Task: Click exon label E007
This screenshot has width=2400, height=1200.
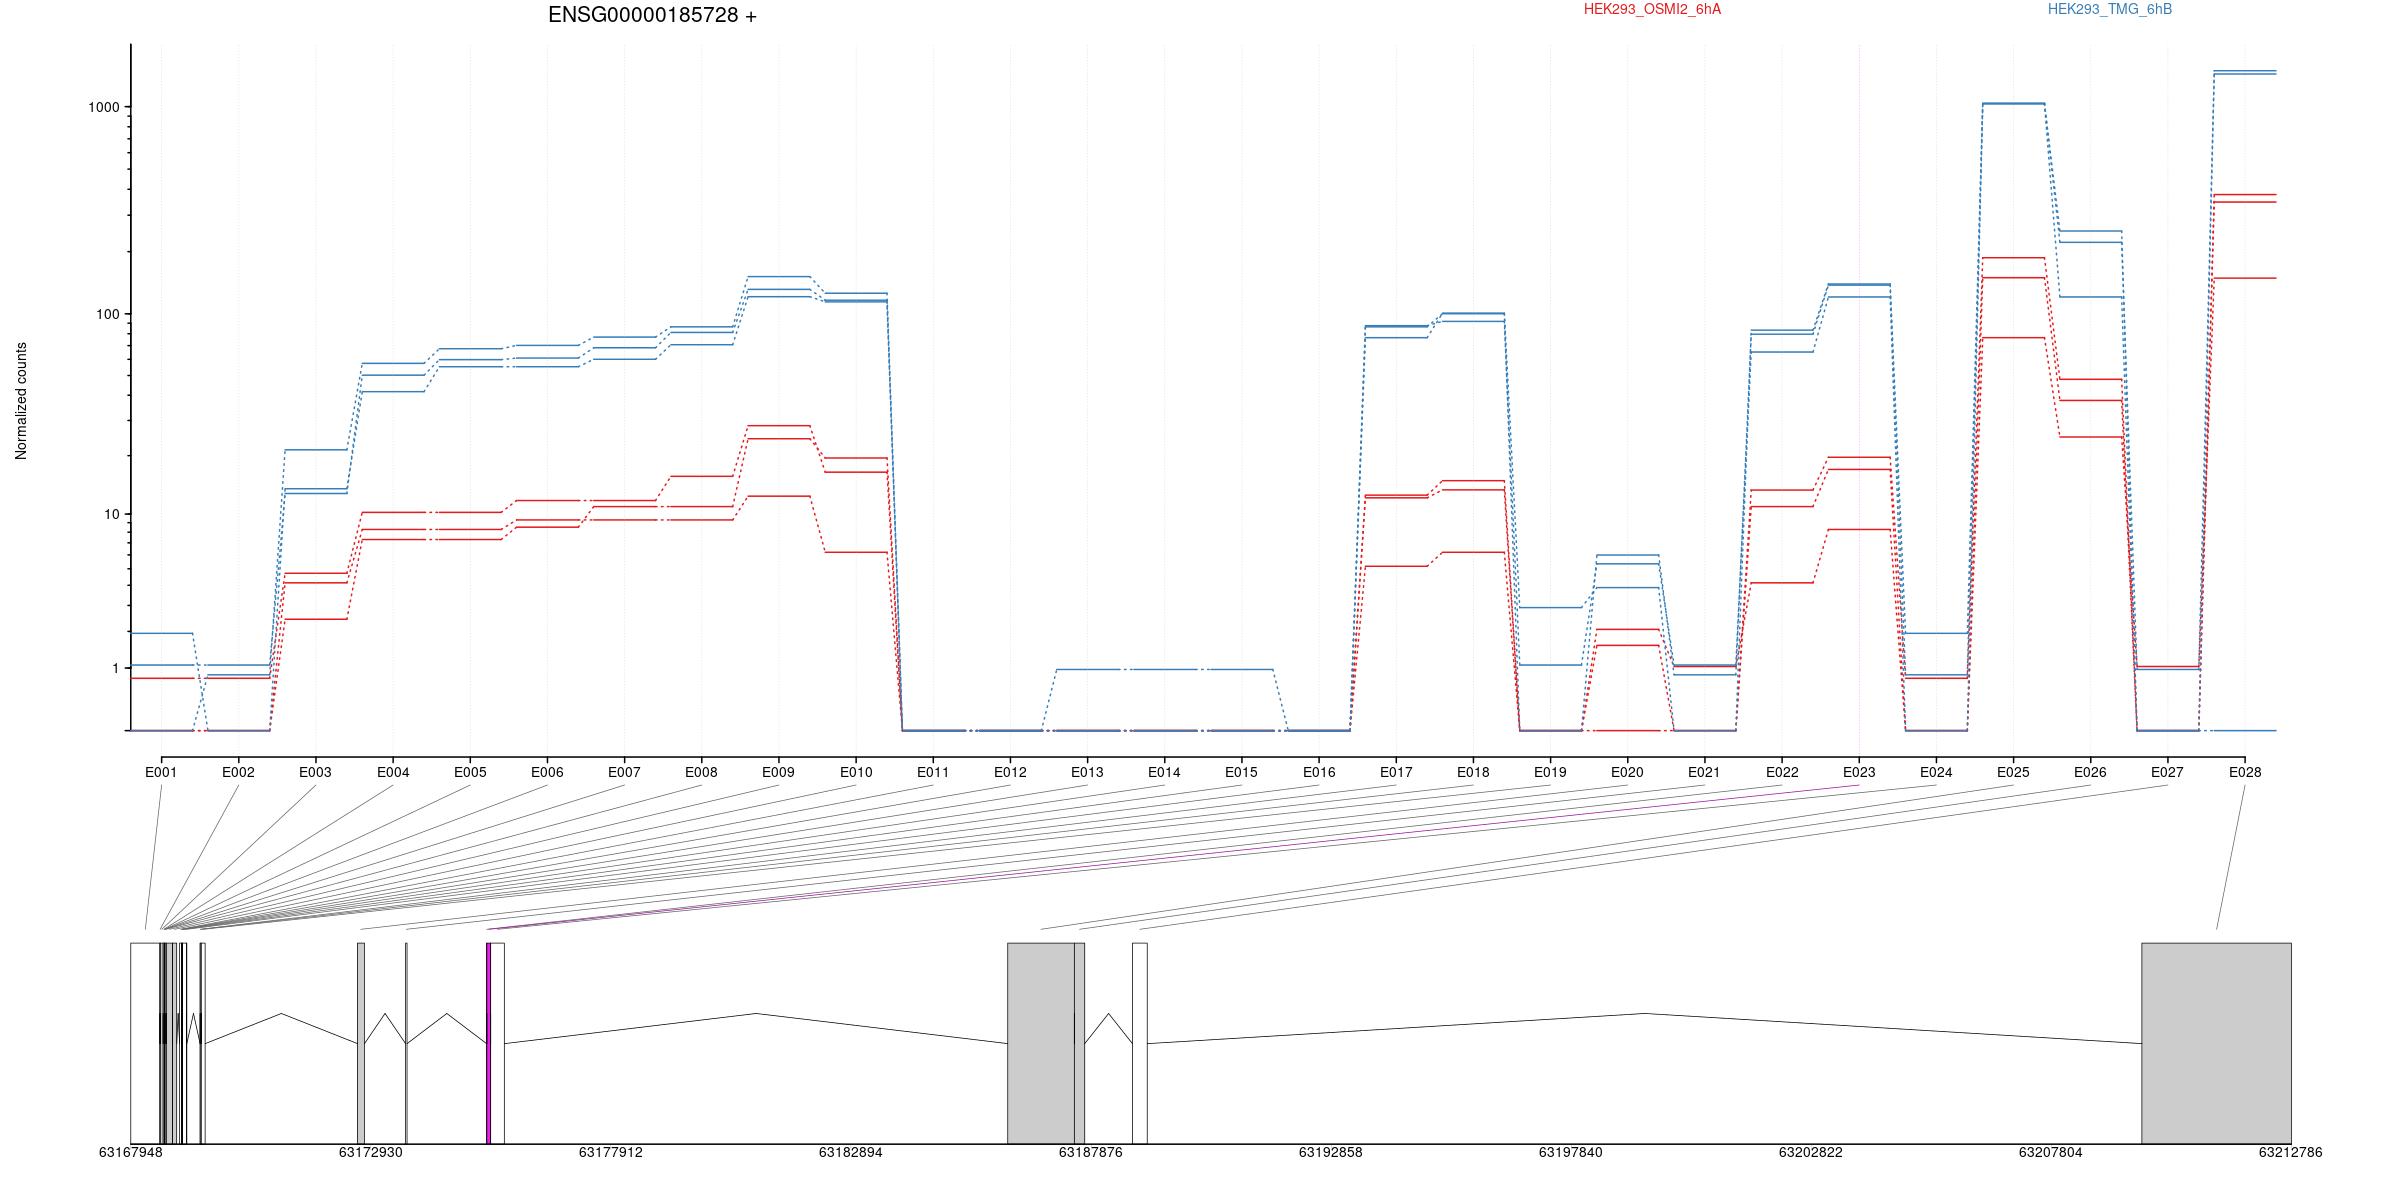Action: click(x=624, y=772)
